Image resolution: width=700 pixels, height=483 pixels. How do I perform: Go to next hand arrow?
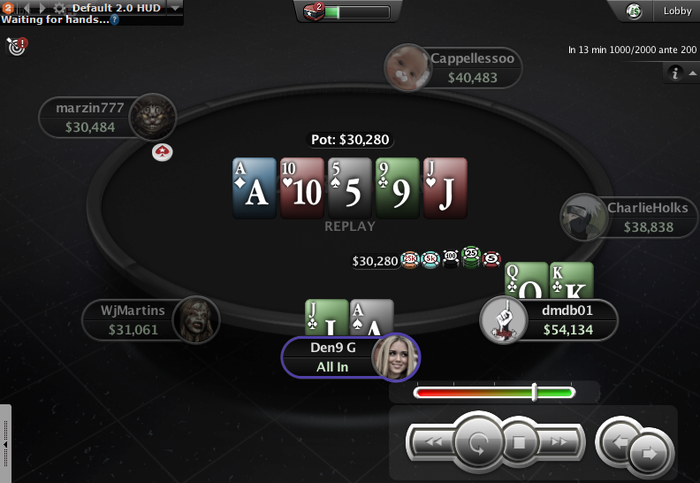click(x=650, y=453)
